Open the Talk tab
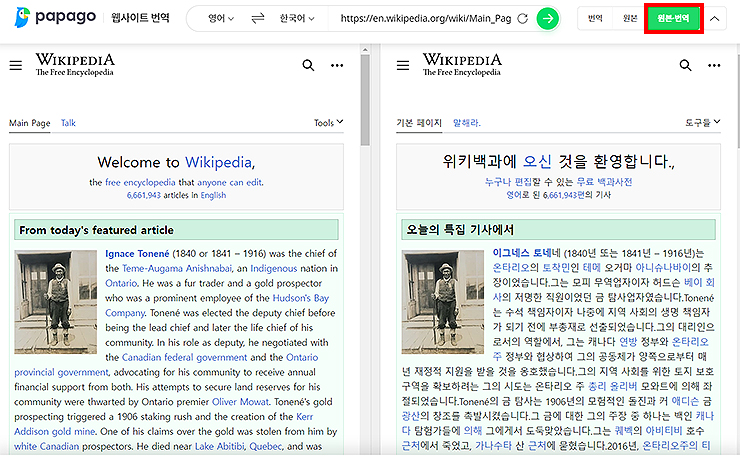This screenshot has height=466, width=740. pos(68,123)
